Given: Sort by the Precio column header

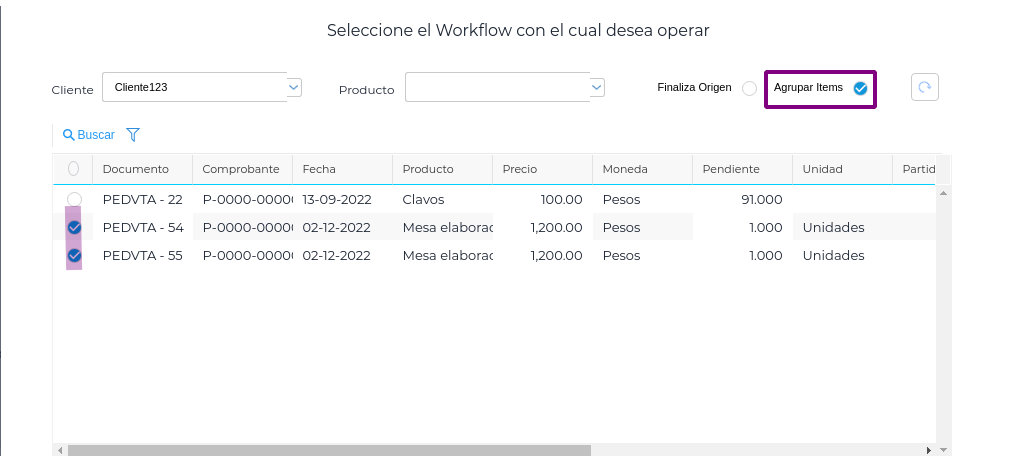Looking at the screenshot, I should point(520,169).
